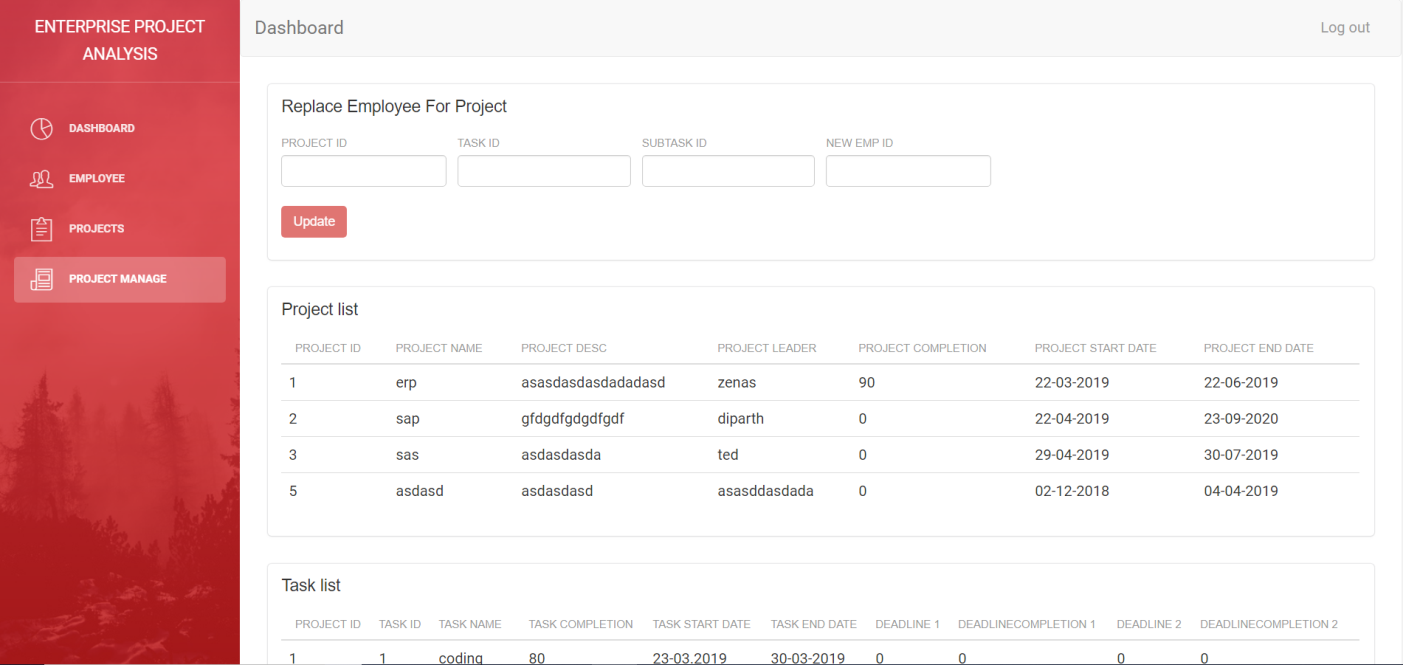
Task: Click the PROJECT NAME column header
Action: coord(439,348)
